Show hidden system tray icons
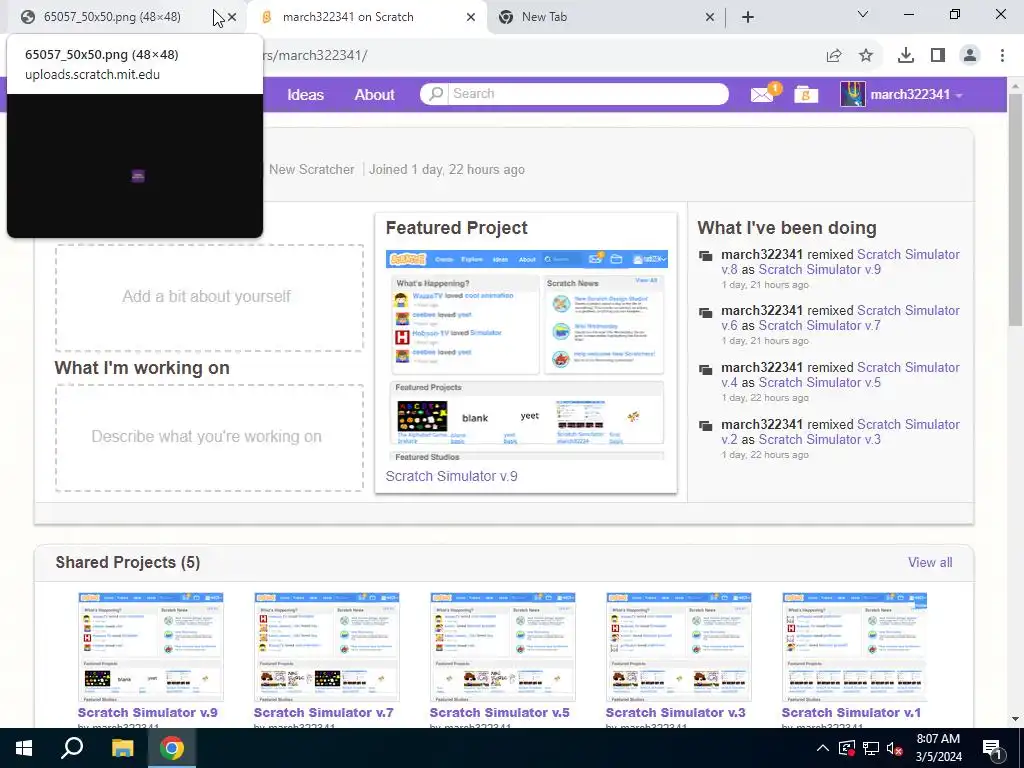 pos(823,748)
